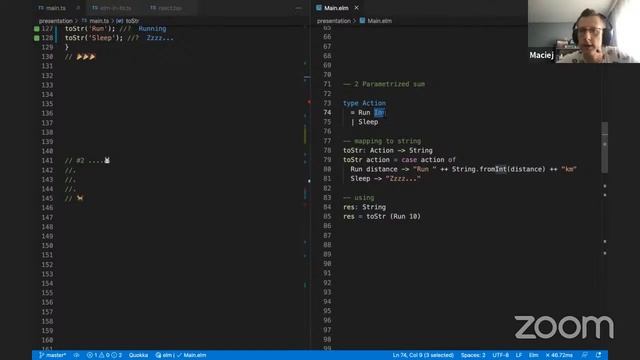Close the Main.elm tab
This screenshot has height=360, width=640.
click(356, 8)
